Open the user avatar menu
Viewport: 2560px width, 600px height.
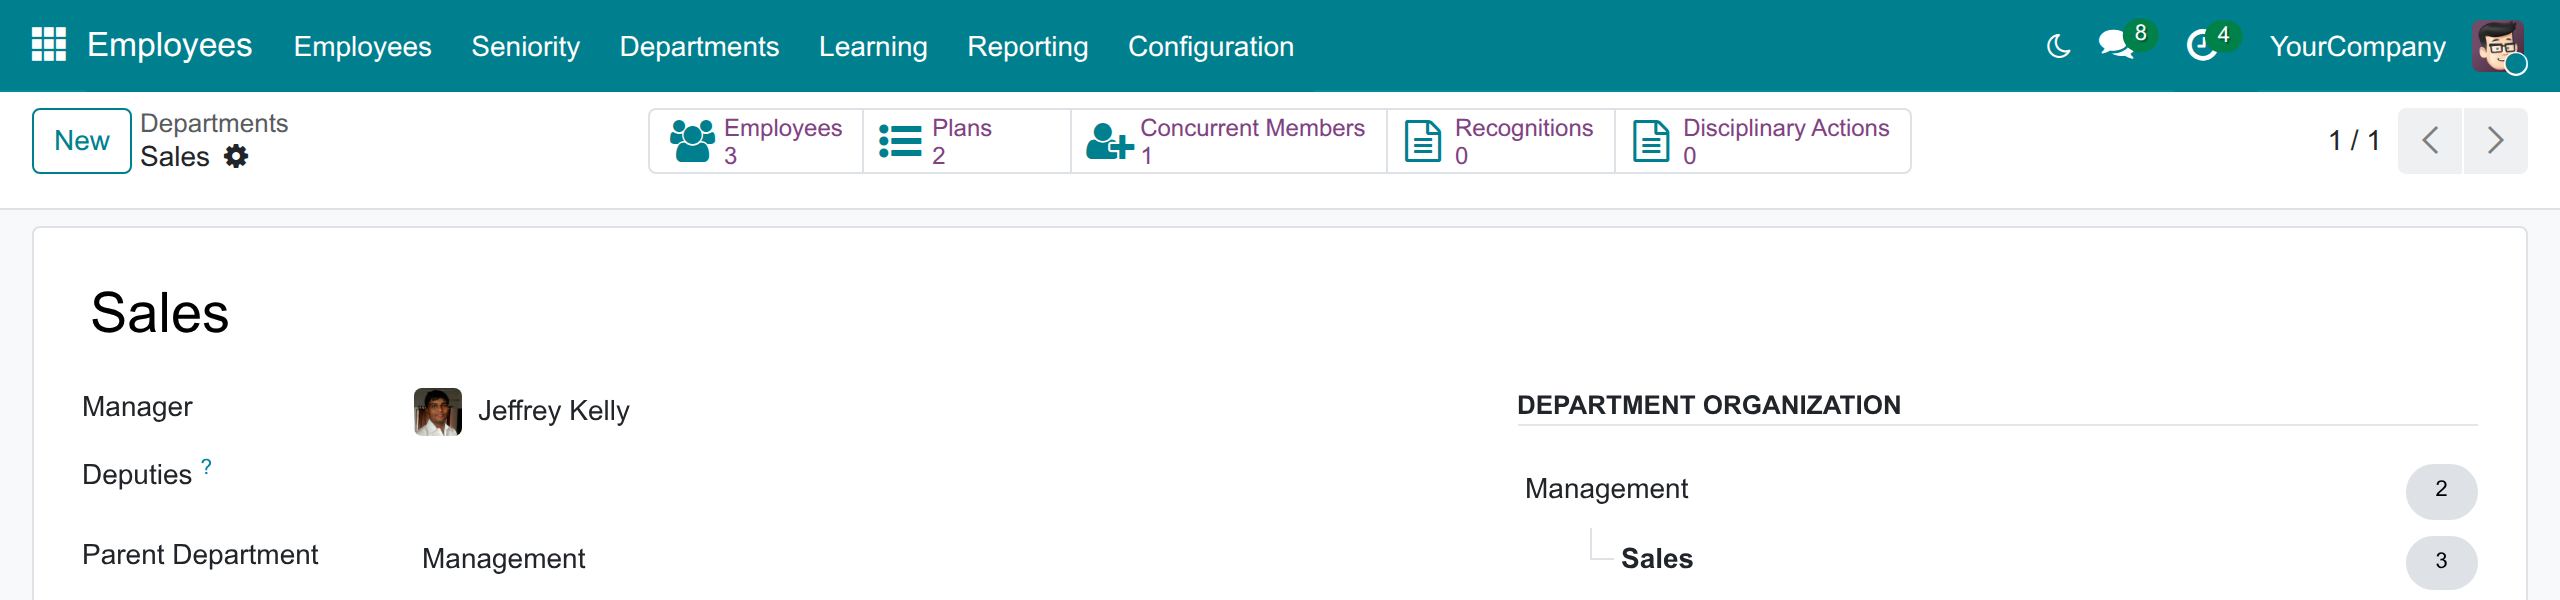click(x=2497, y=46)
